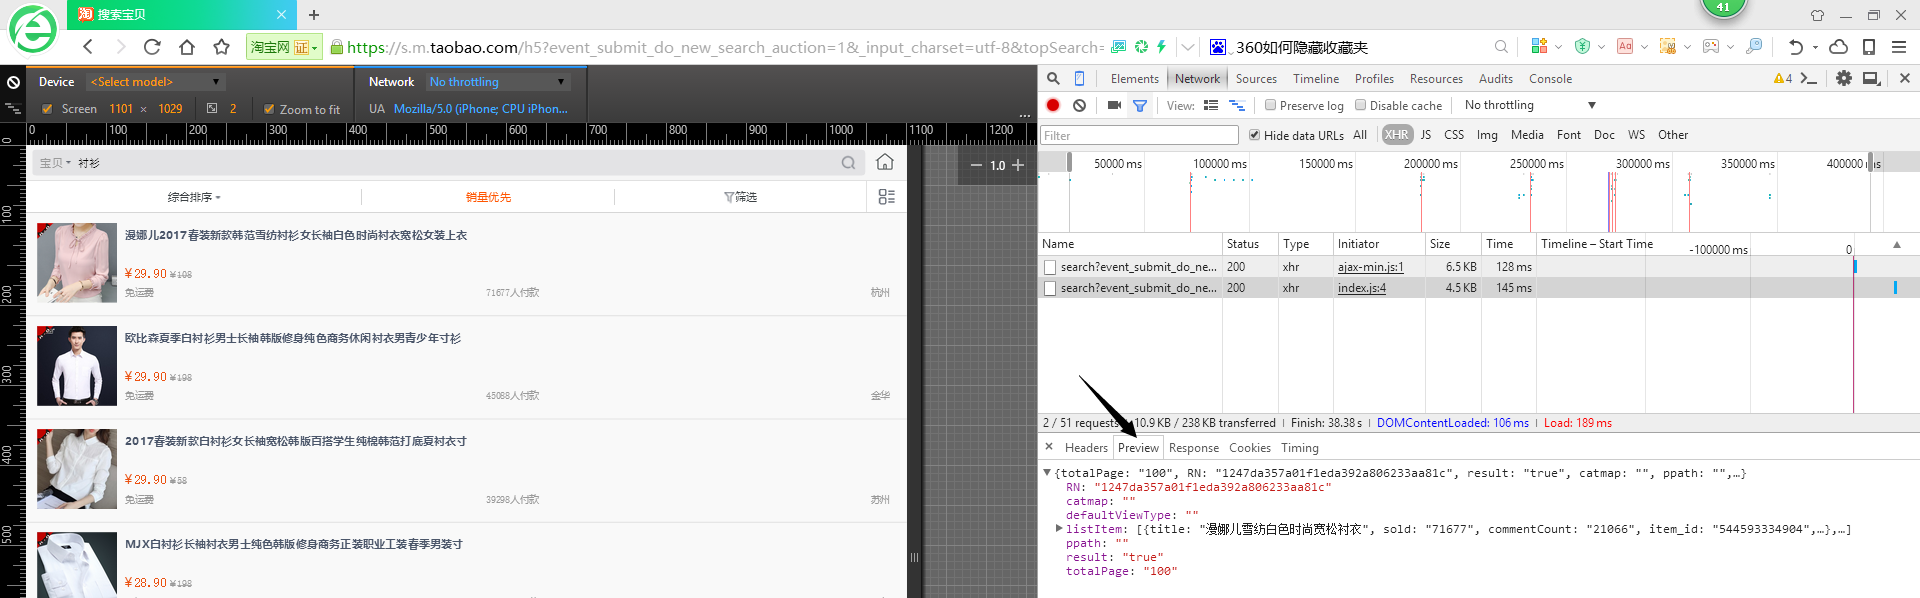The image size is (1920, 598).
Task: Expand the listItem array node
Action: tap(1059, 529)
